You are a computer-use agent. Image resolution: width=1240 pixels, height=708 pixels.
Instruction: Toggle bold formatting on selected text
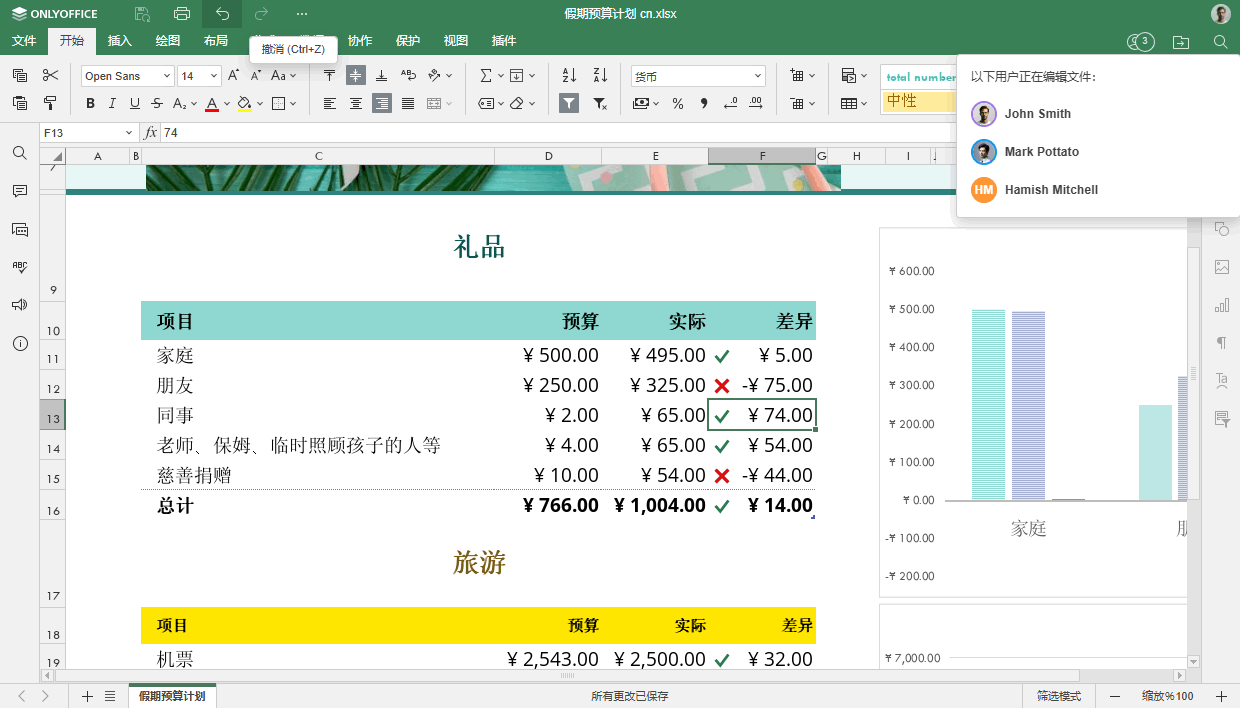(89, 103)
